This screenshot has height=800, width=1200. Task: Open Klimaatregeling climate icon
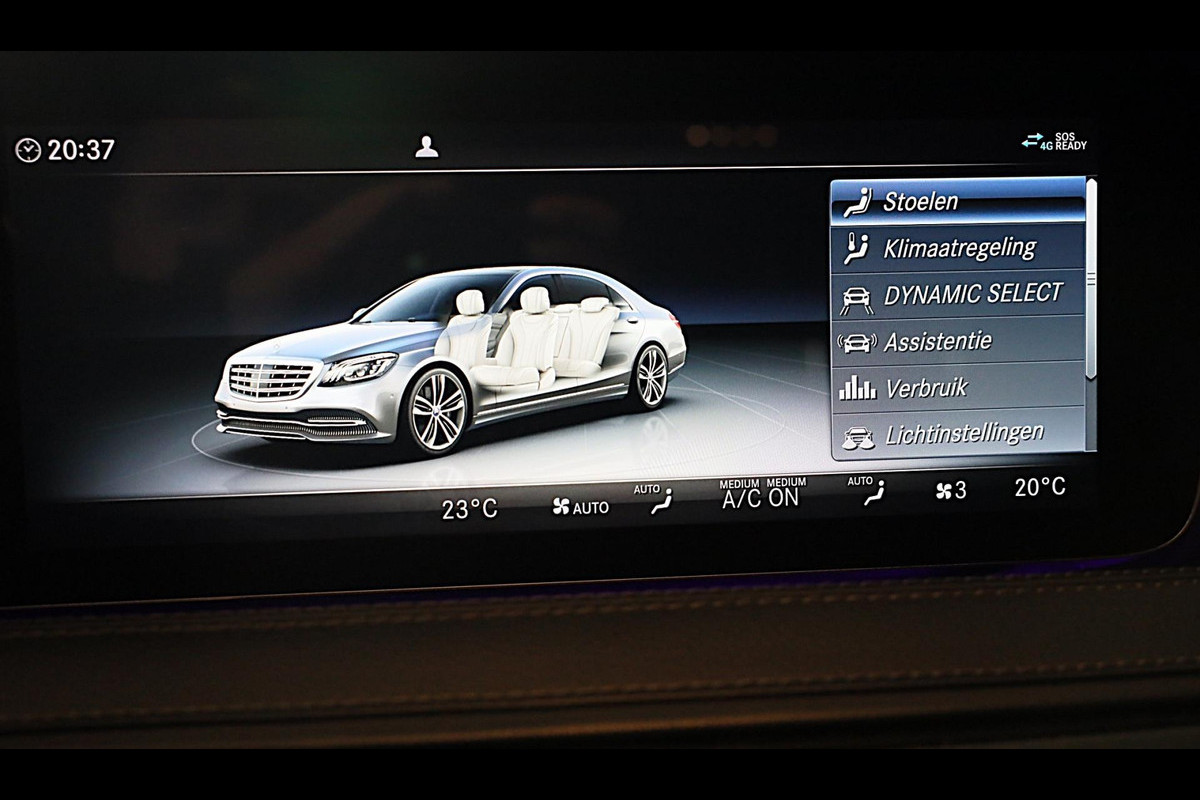tap(856, 248)
